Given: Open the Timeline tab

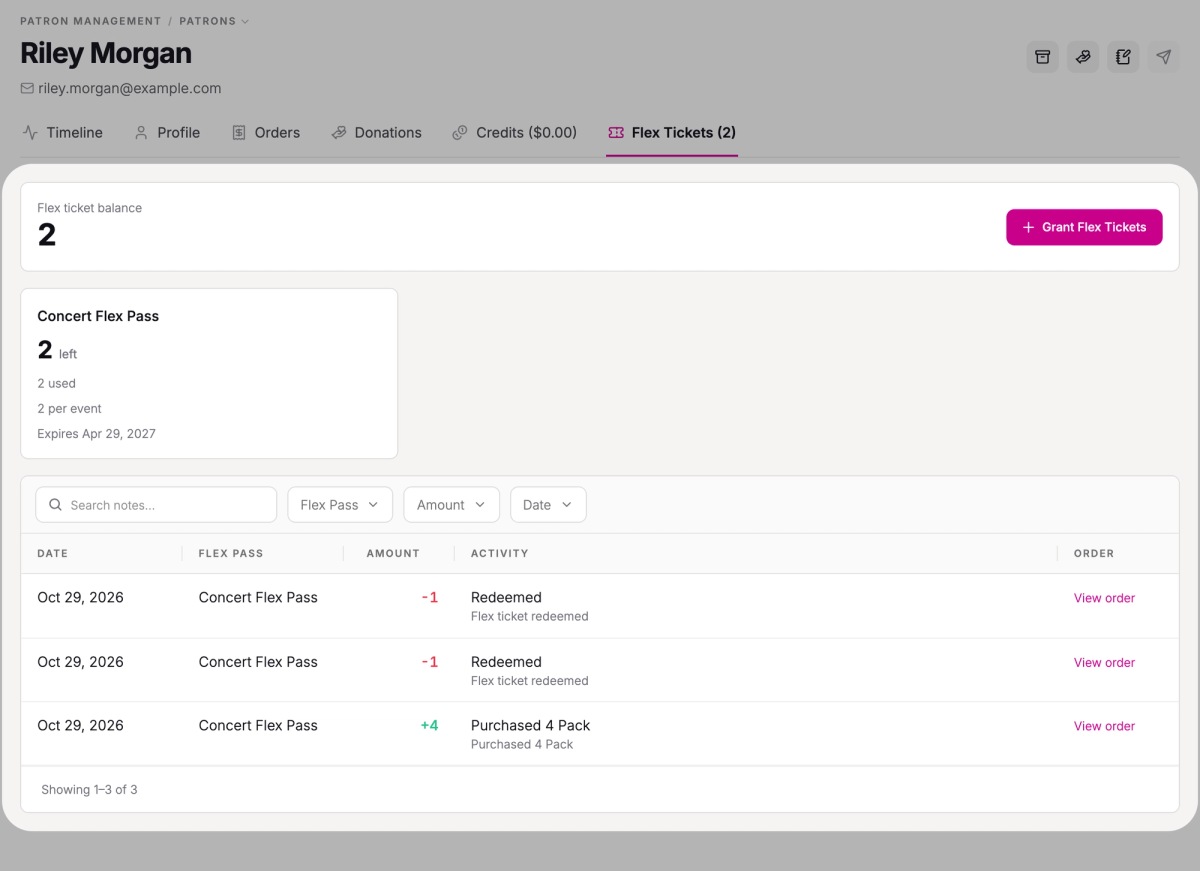Looking at the screenshot, I should pyautogui.click(x=62, y=132).
